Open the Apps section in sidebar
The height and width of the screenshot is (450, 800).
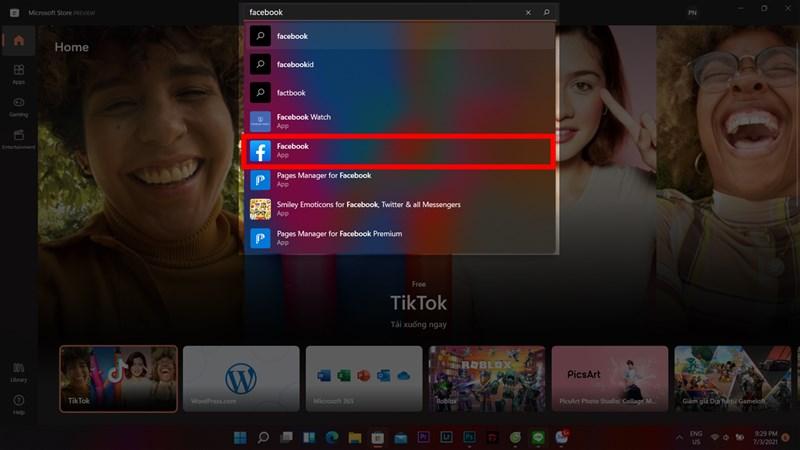(x=19, y=74)
